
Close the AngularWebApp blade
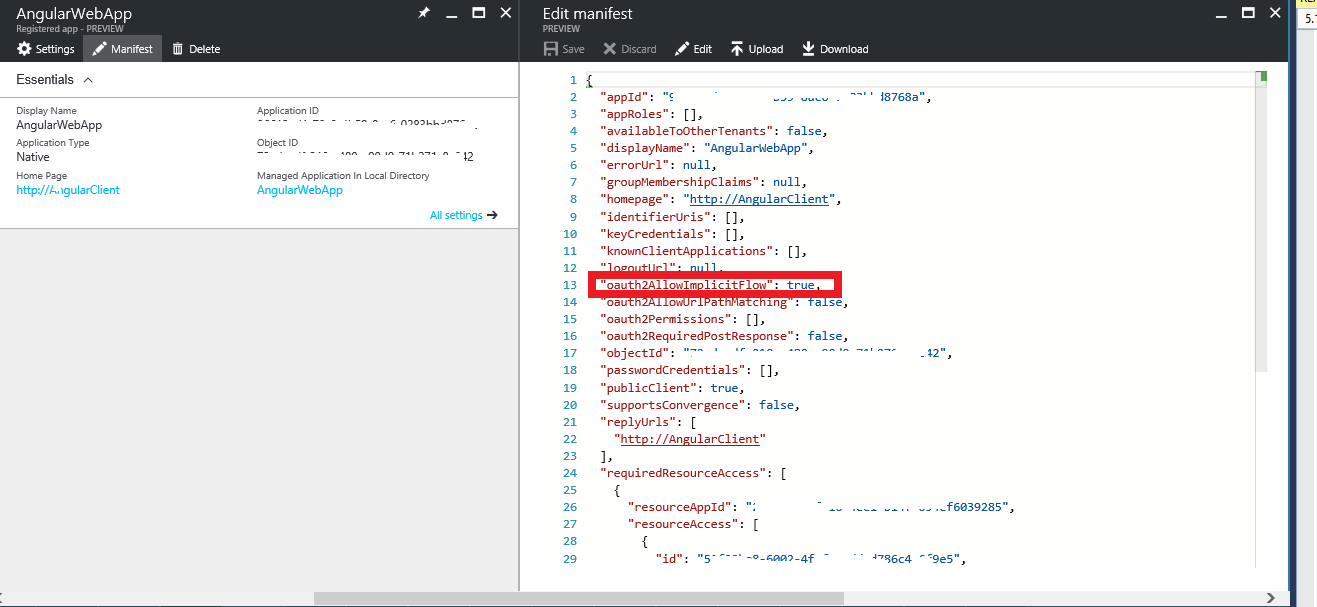506,13
